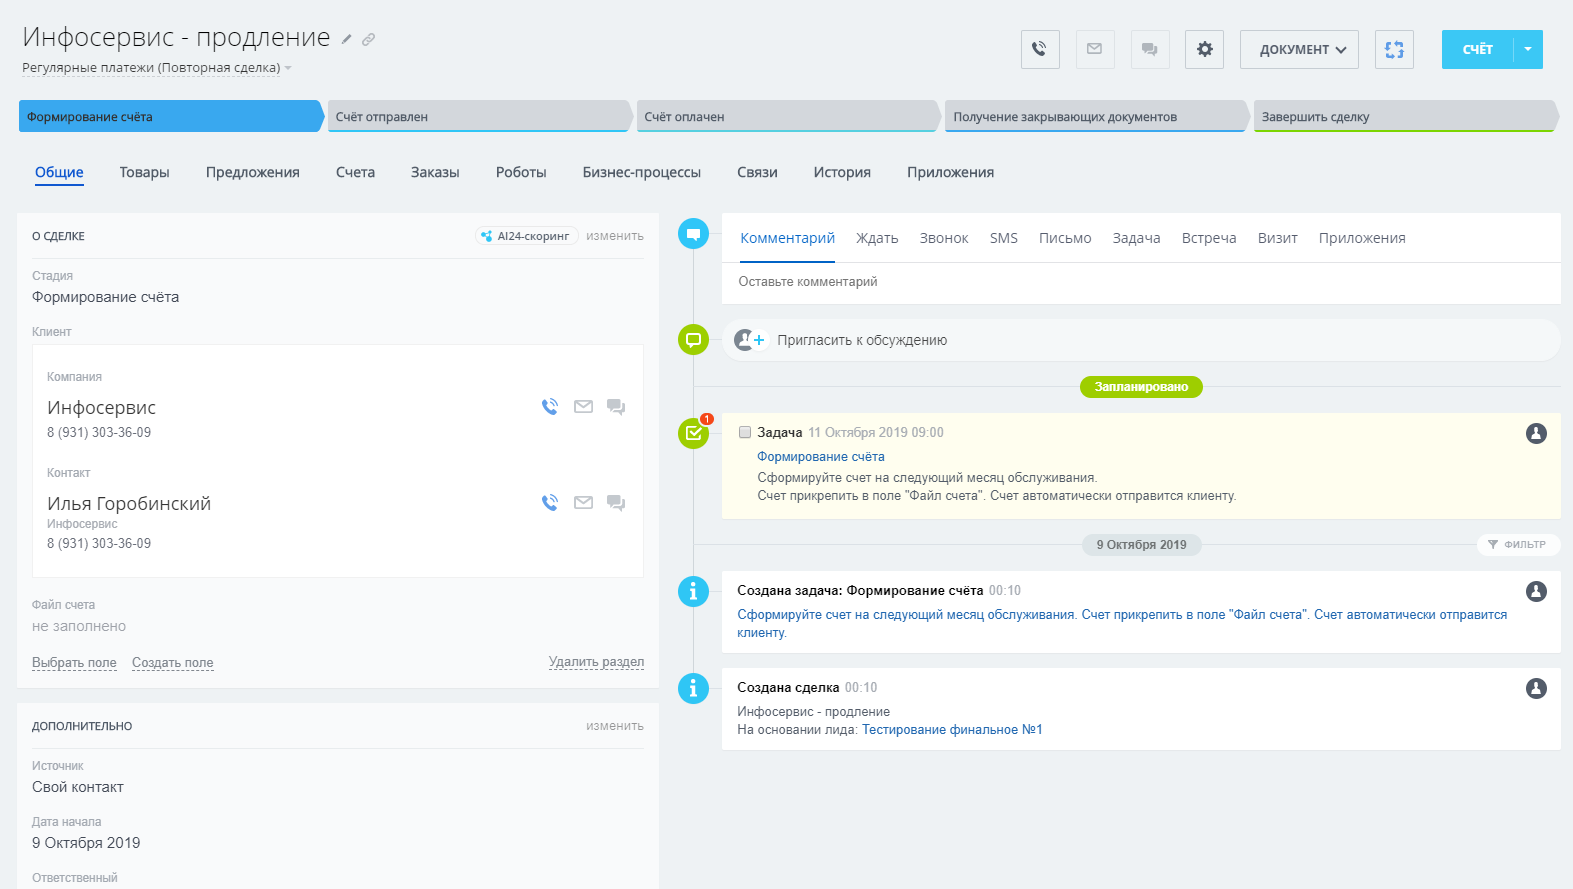The height and width of the screenshot is (889, 1573).
Task: Click the pencil icon to rename deal
Action: tap(347, 40)
